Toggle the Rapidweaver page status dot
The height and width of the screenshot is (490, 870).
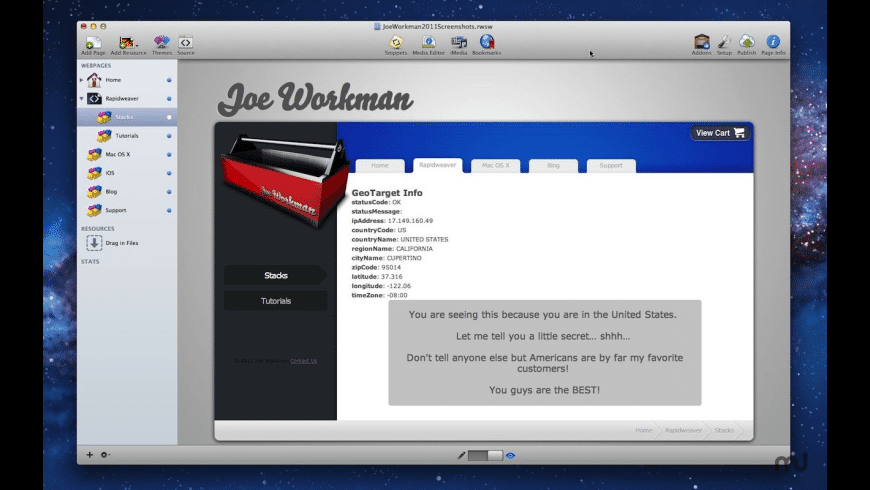[169, 99]
